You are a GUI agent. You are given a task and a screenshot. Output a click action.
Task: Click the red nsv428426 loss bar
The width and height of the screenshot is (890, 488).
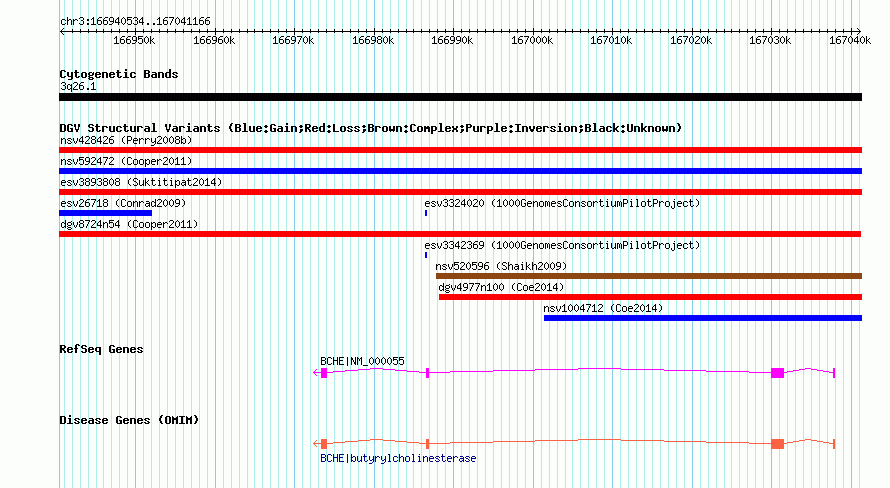[x=460, y=150]
